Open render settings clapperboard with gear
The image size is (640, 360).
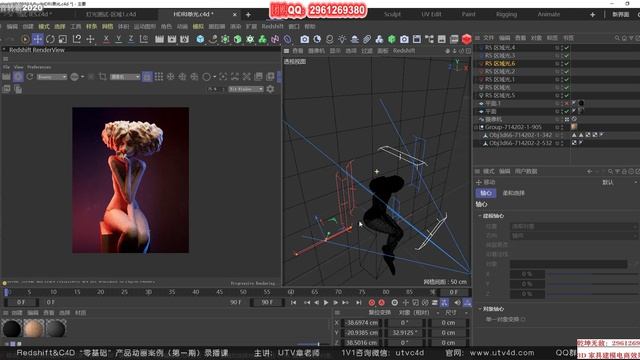pyautogui.click(x=184, y=39)
